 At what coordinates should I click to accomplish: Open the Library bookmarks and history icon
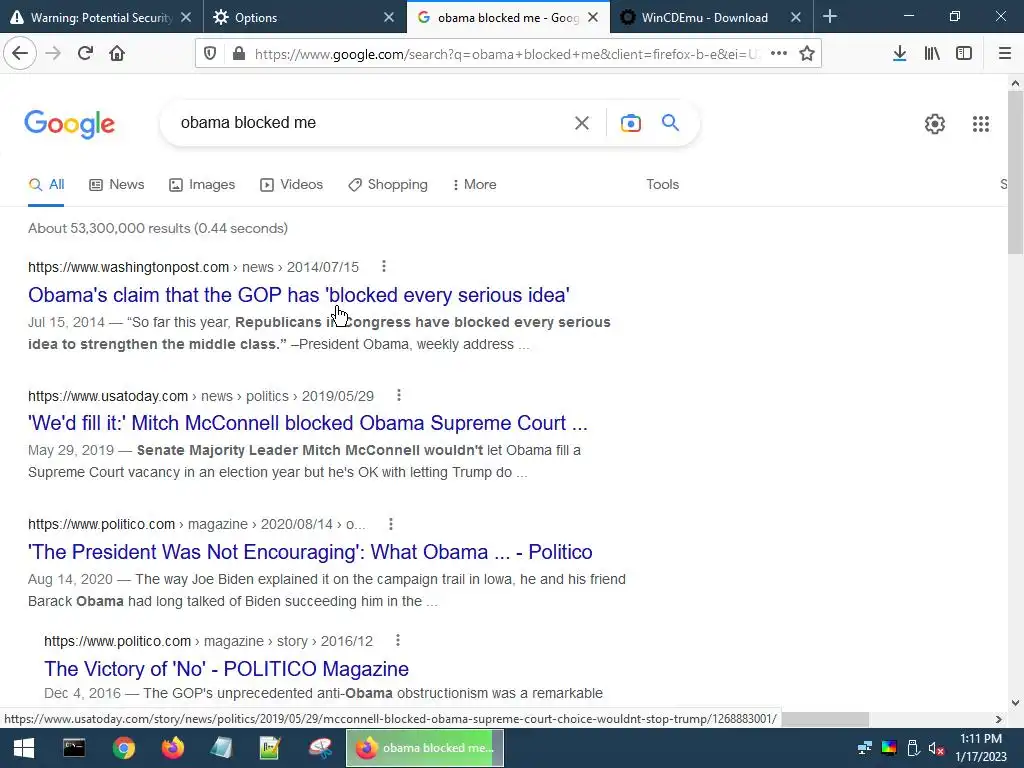pos(932,54)
